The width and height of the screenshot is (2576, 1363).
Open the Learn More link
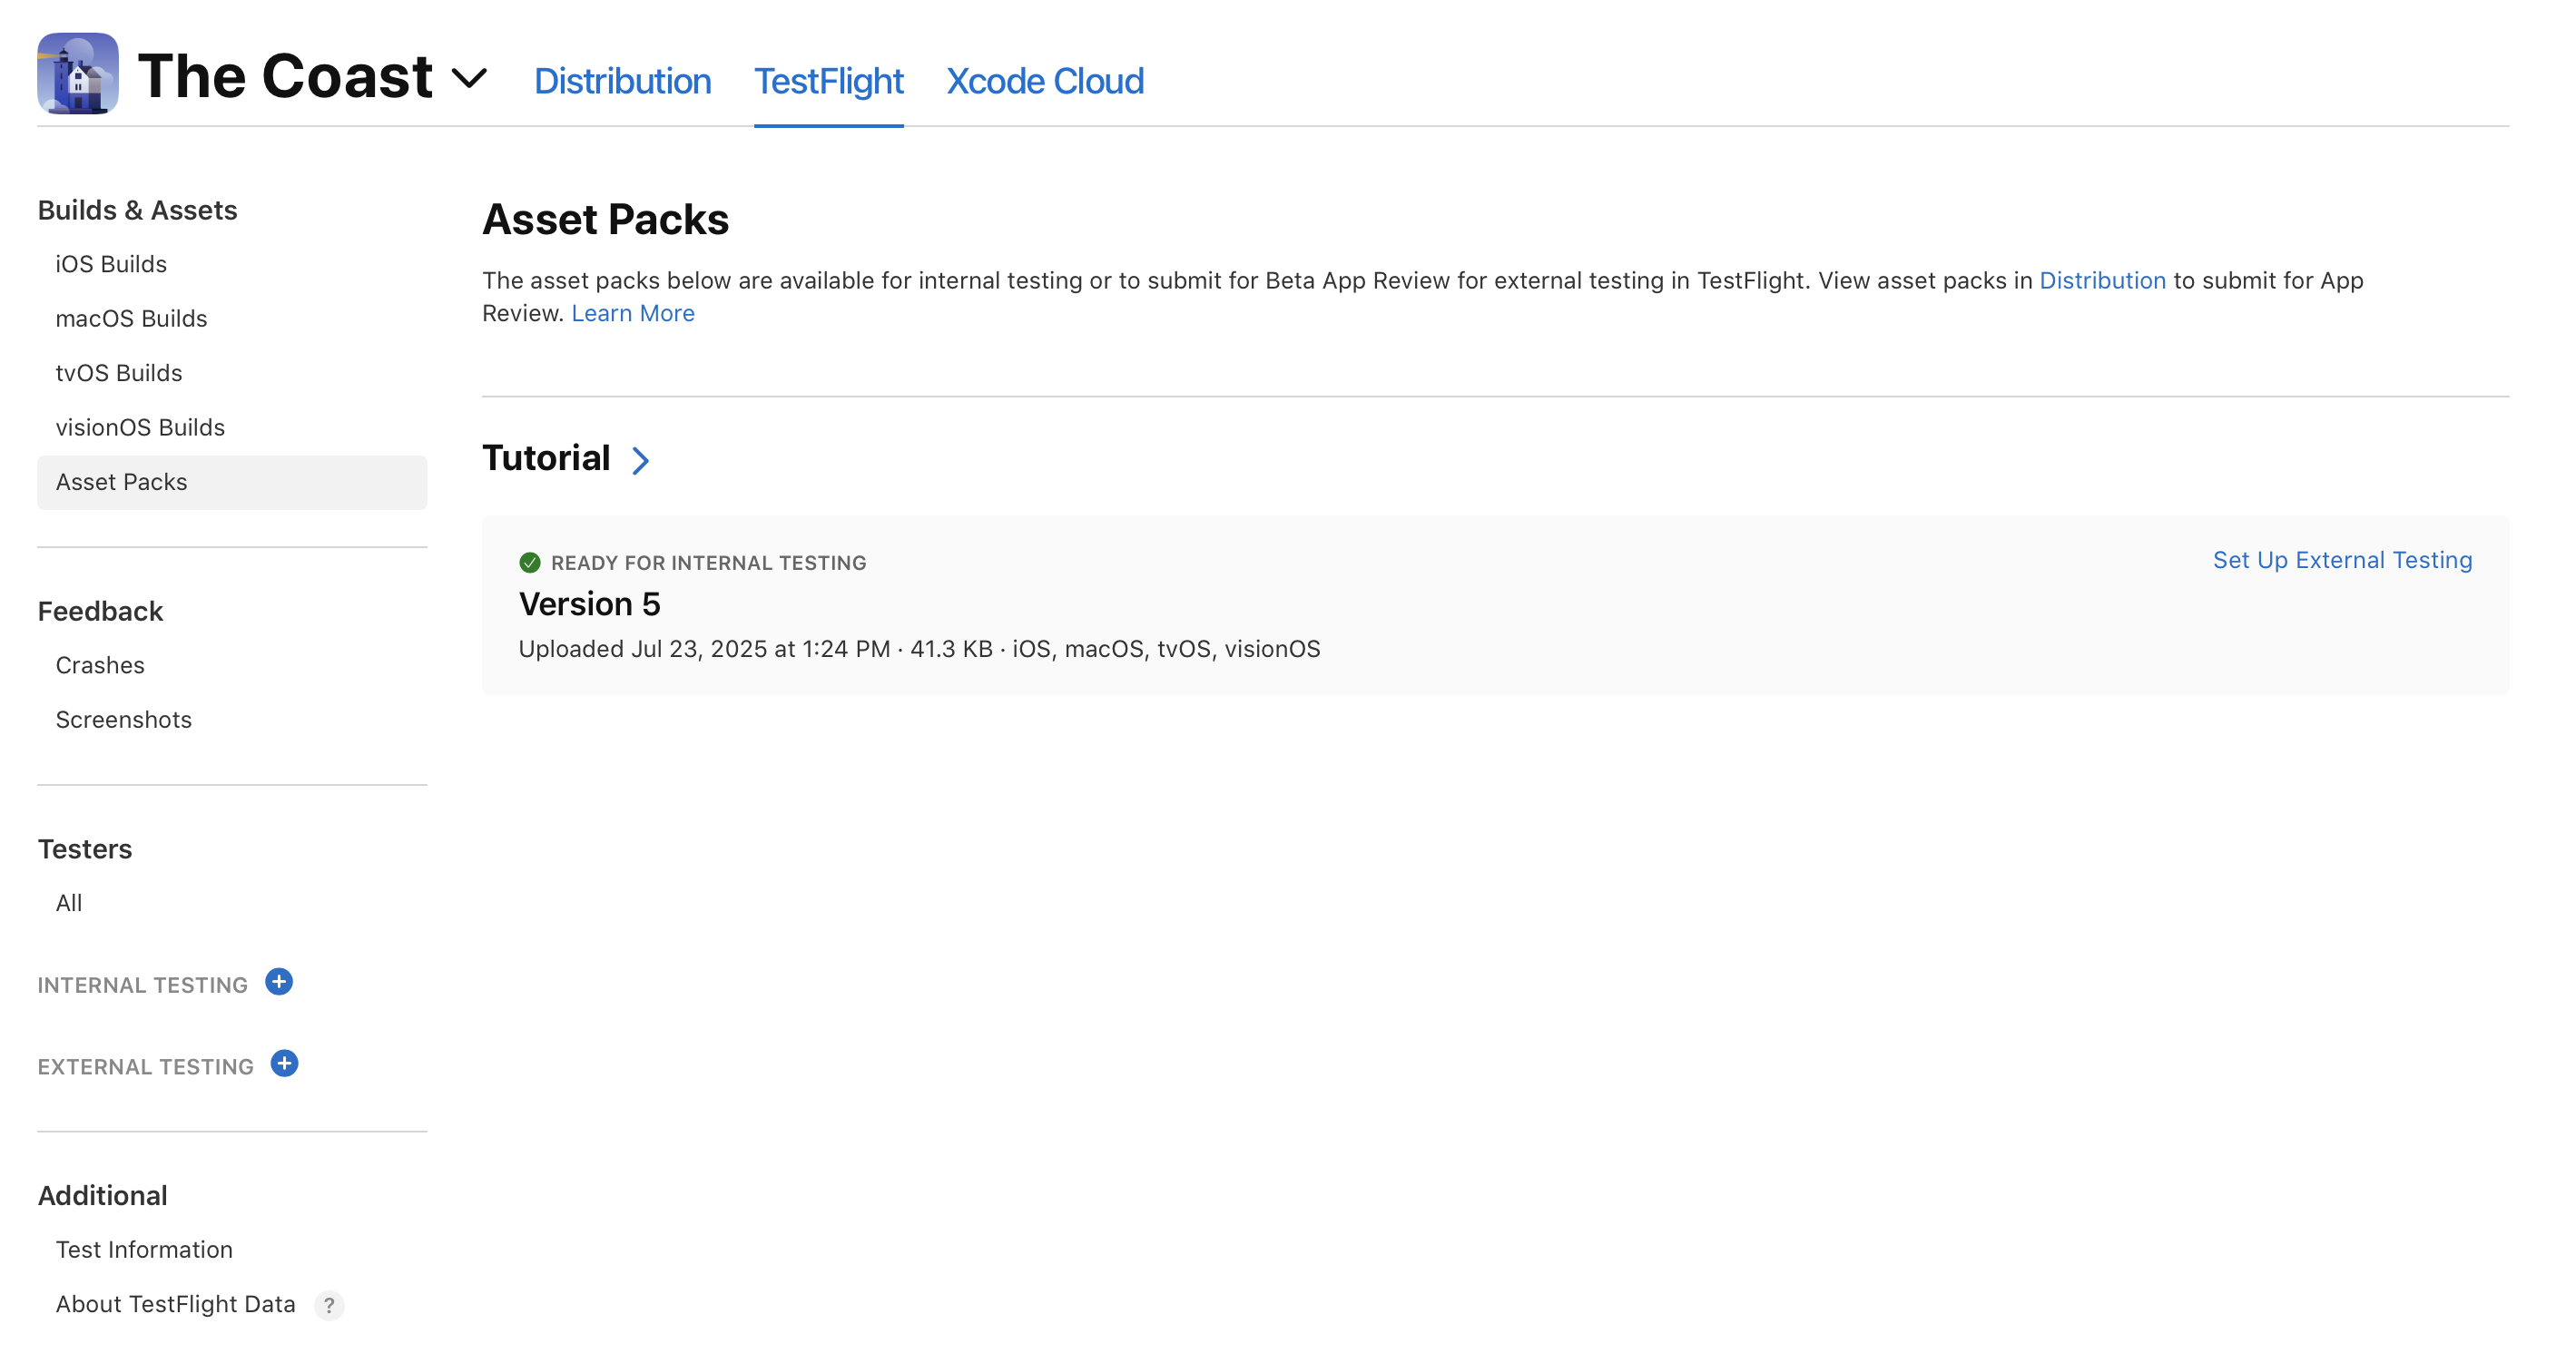coord(632,313)
